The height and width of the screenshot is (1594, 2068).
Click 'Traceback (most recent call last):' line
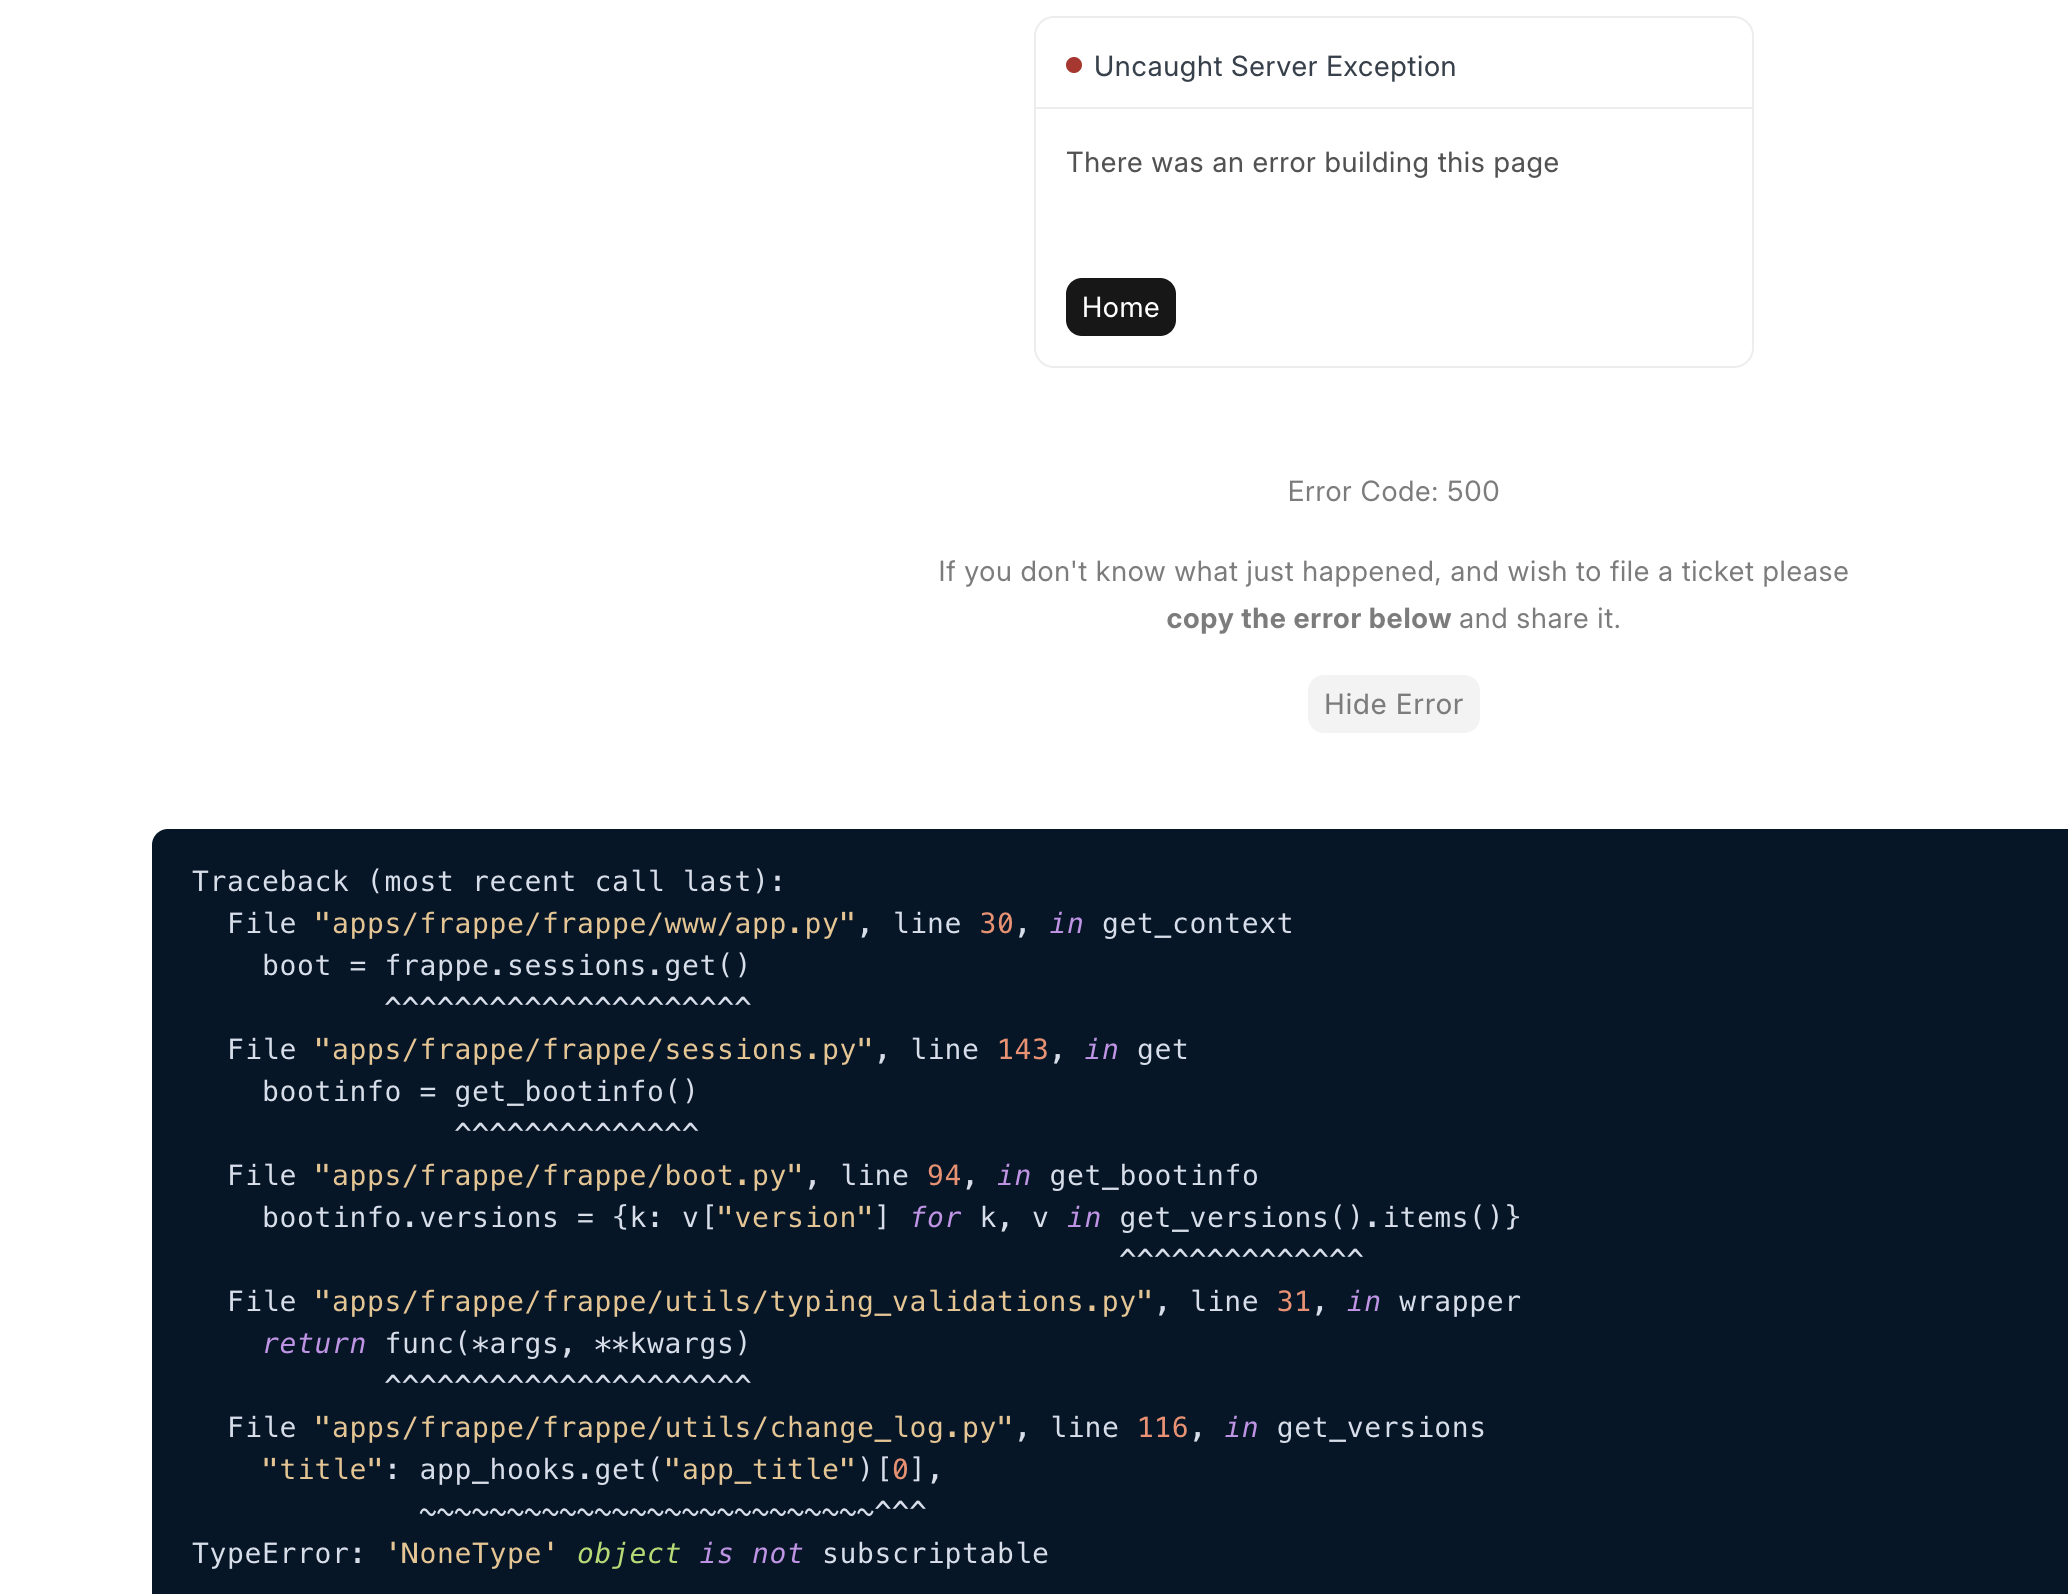tap(488, 881)
